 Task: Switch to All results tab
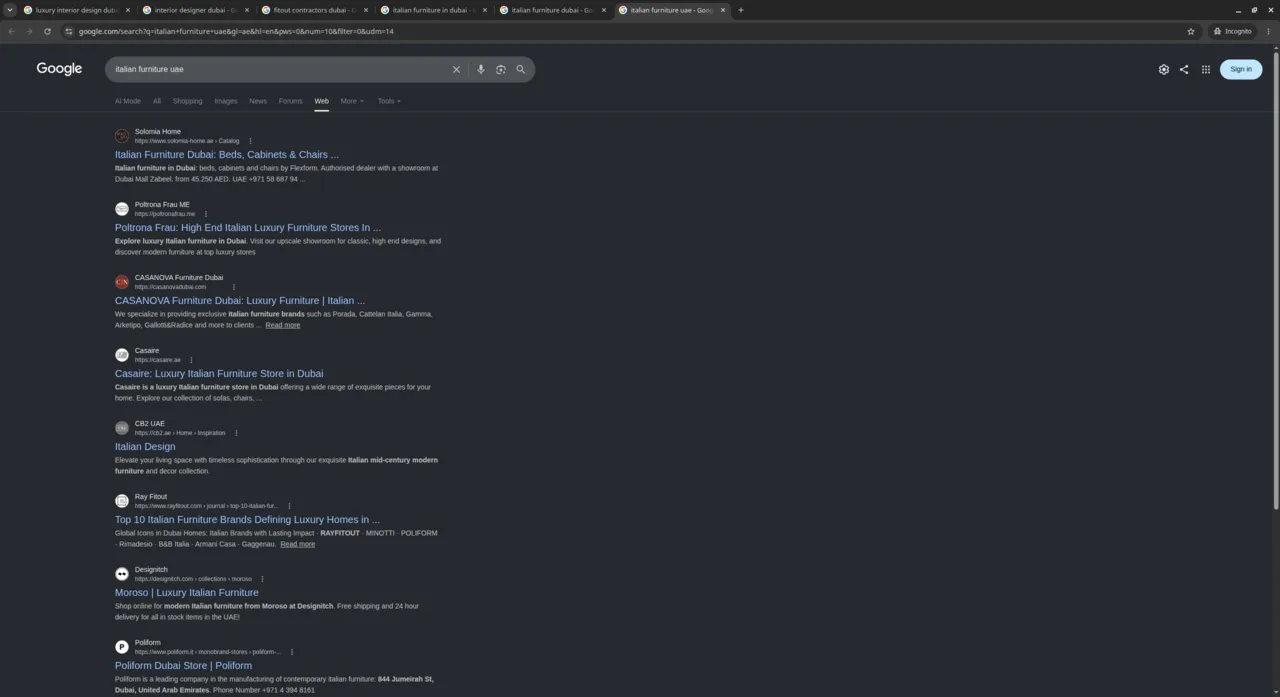157,101
